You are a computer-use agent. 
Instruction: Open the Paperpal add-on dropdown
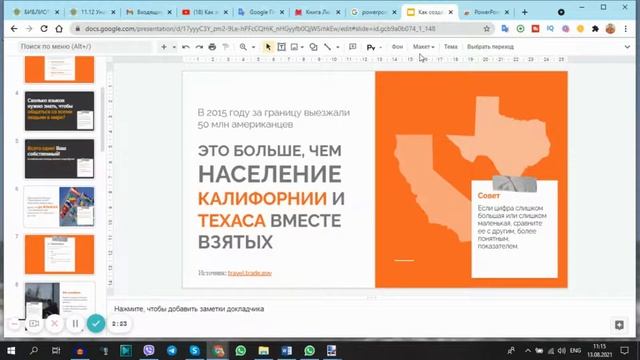pyautogui.click(x=380, y=47)
